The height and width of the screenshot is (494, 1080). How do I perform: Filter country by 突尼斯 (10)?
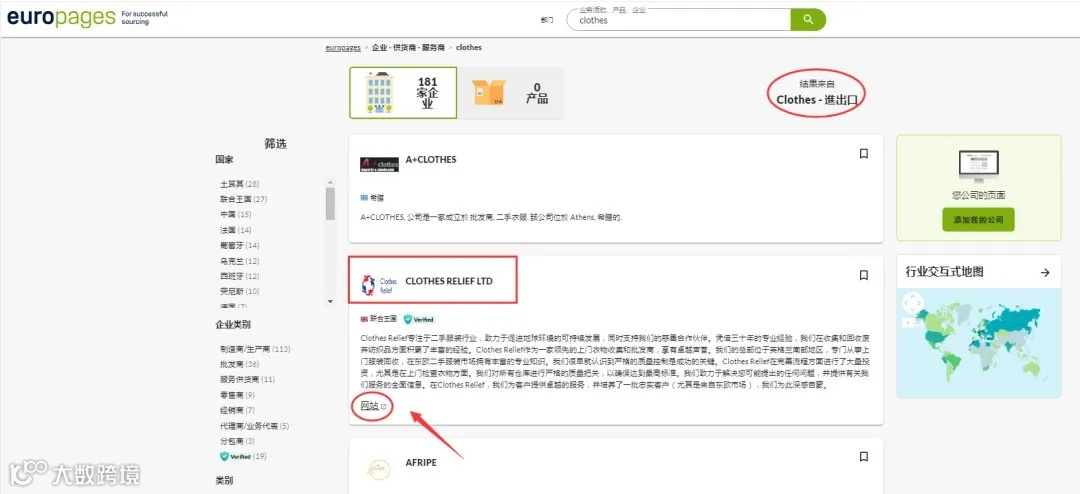pyautogui.click(x=240, y=291)
